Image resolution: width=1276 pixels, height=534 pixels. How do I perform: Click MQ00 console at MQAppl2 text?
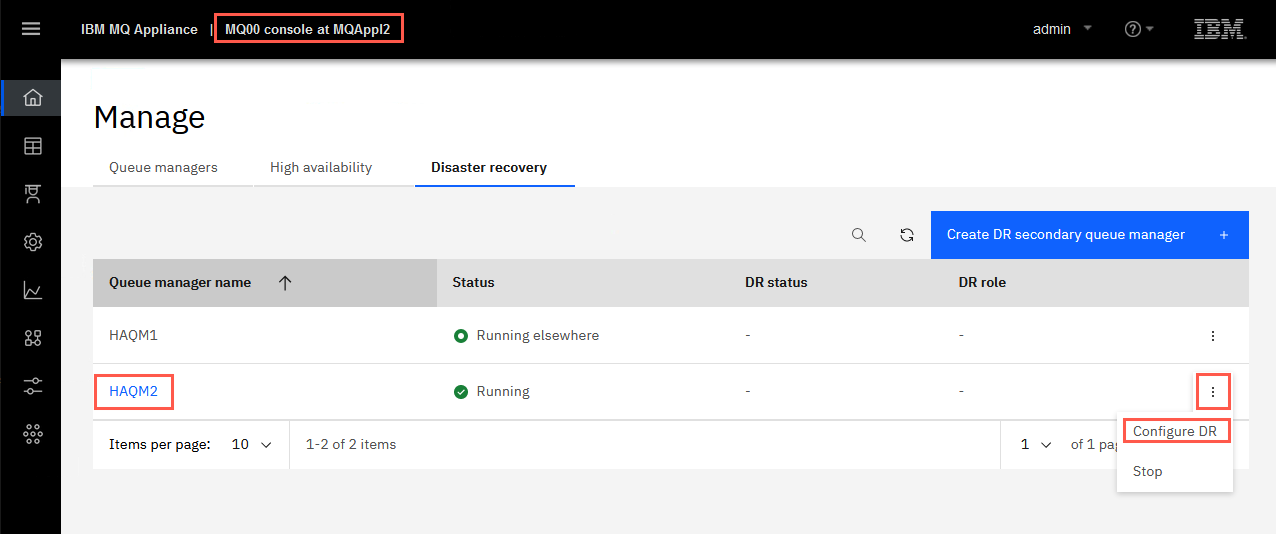(x=308, y=29)
